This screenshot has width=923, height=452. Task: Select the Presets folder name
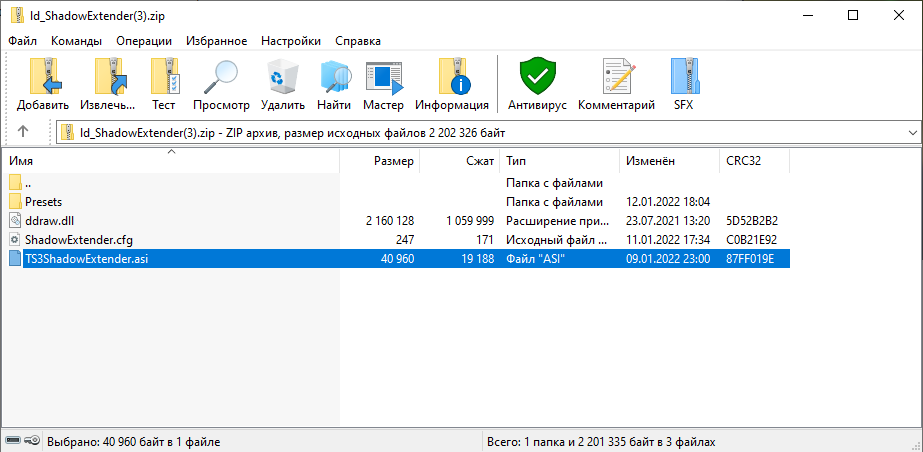(x=44, y=202)
